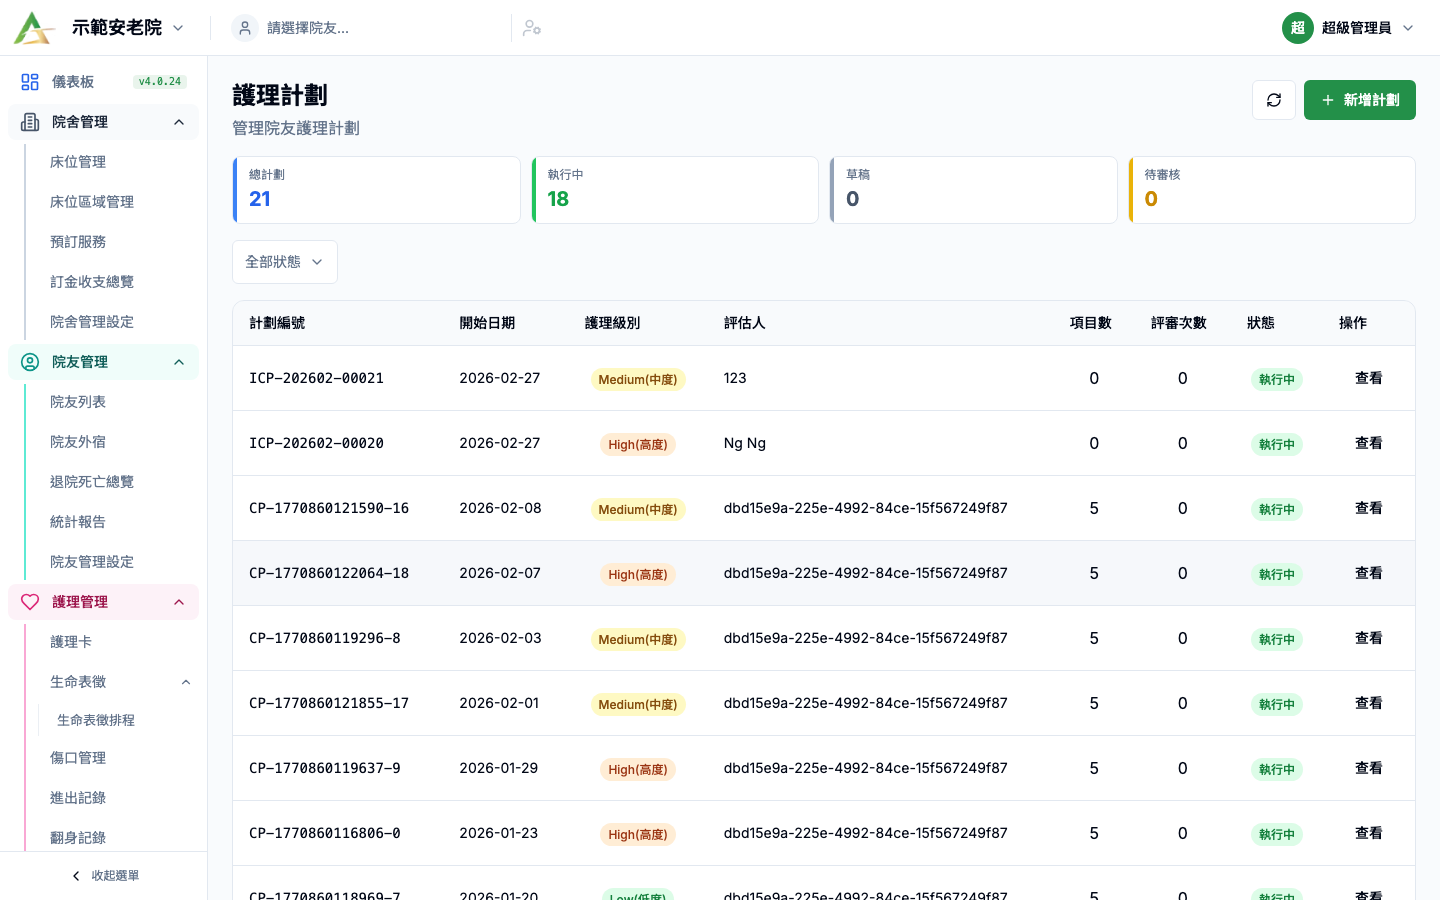Open 統計報告 in sidebar

[x=78, y=522]
